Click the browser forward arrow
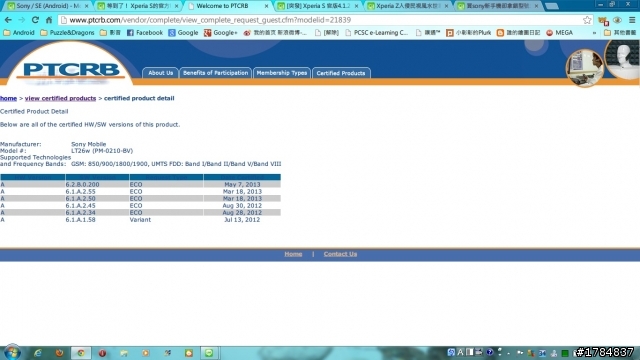Viewport: 640px width, 360px height. coord(22,20)
